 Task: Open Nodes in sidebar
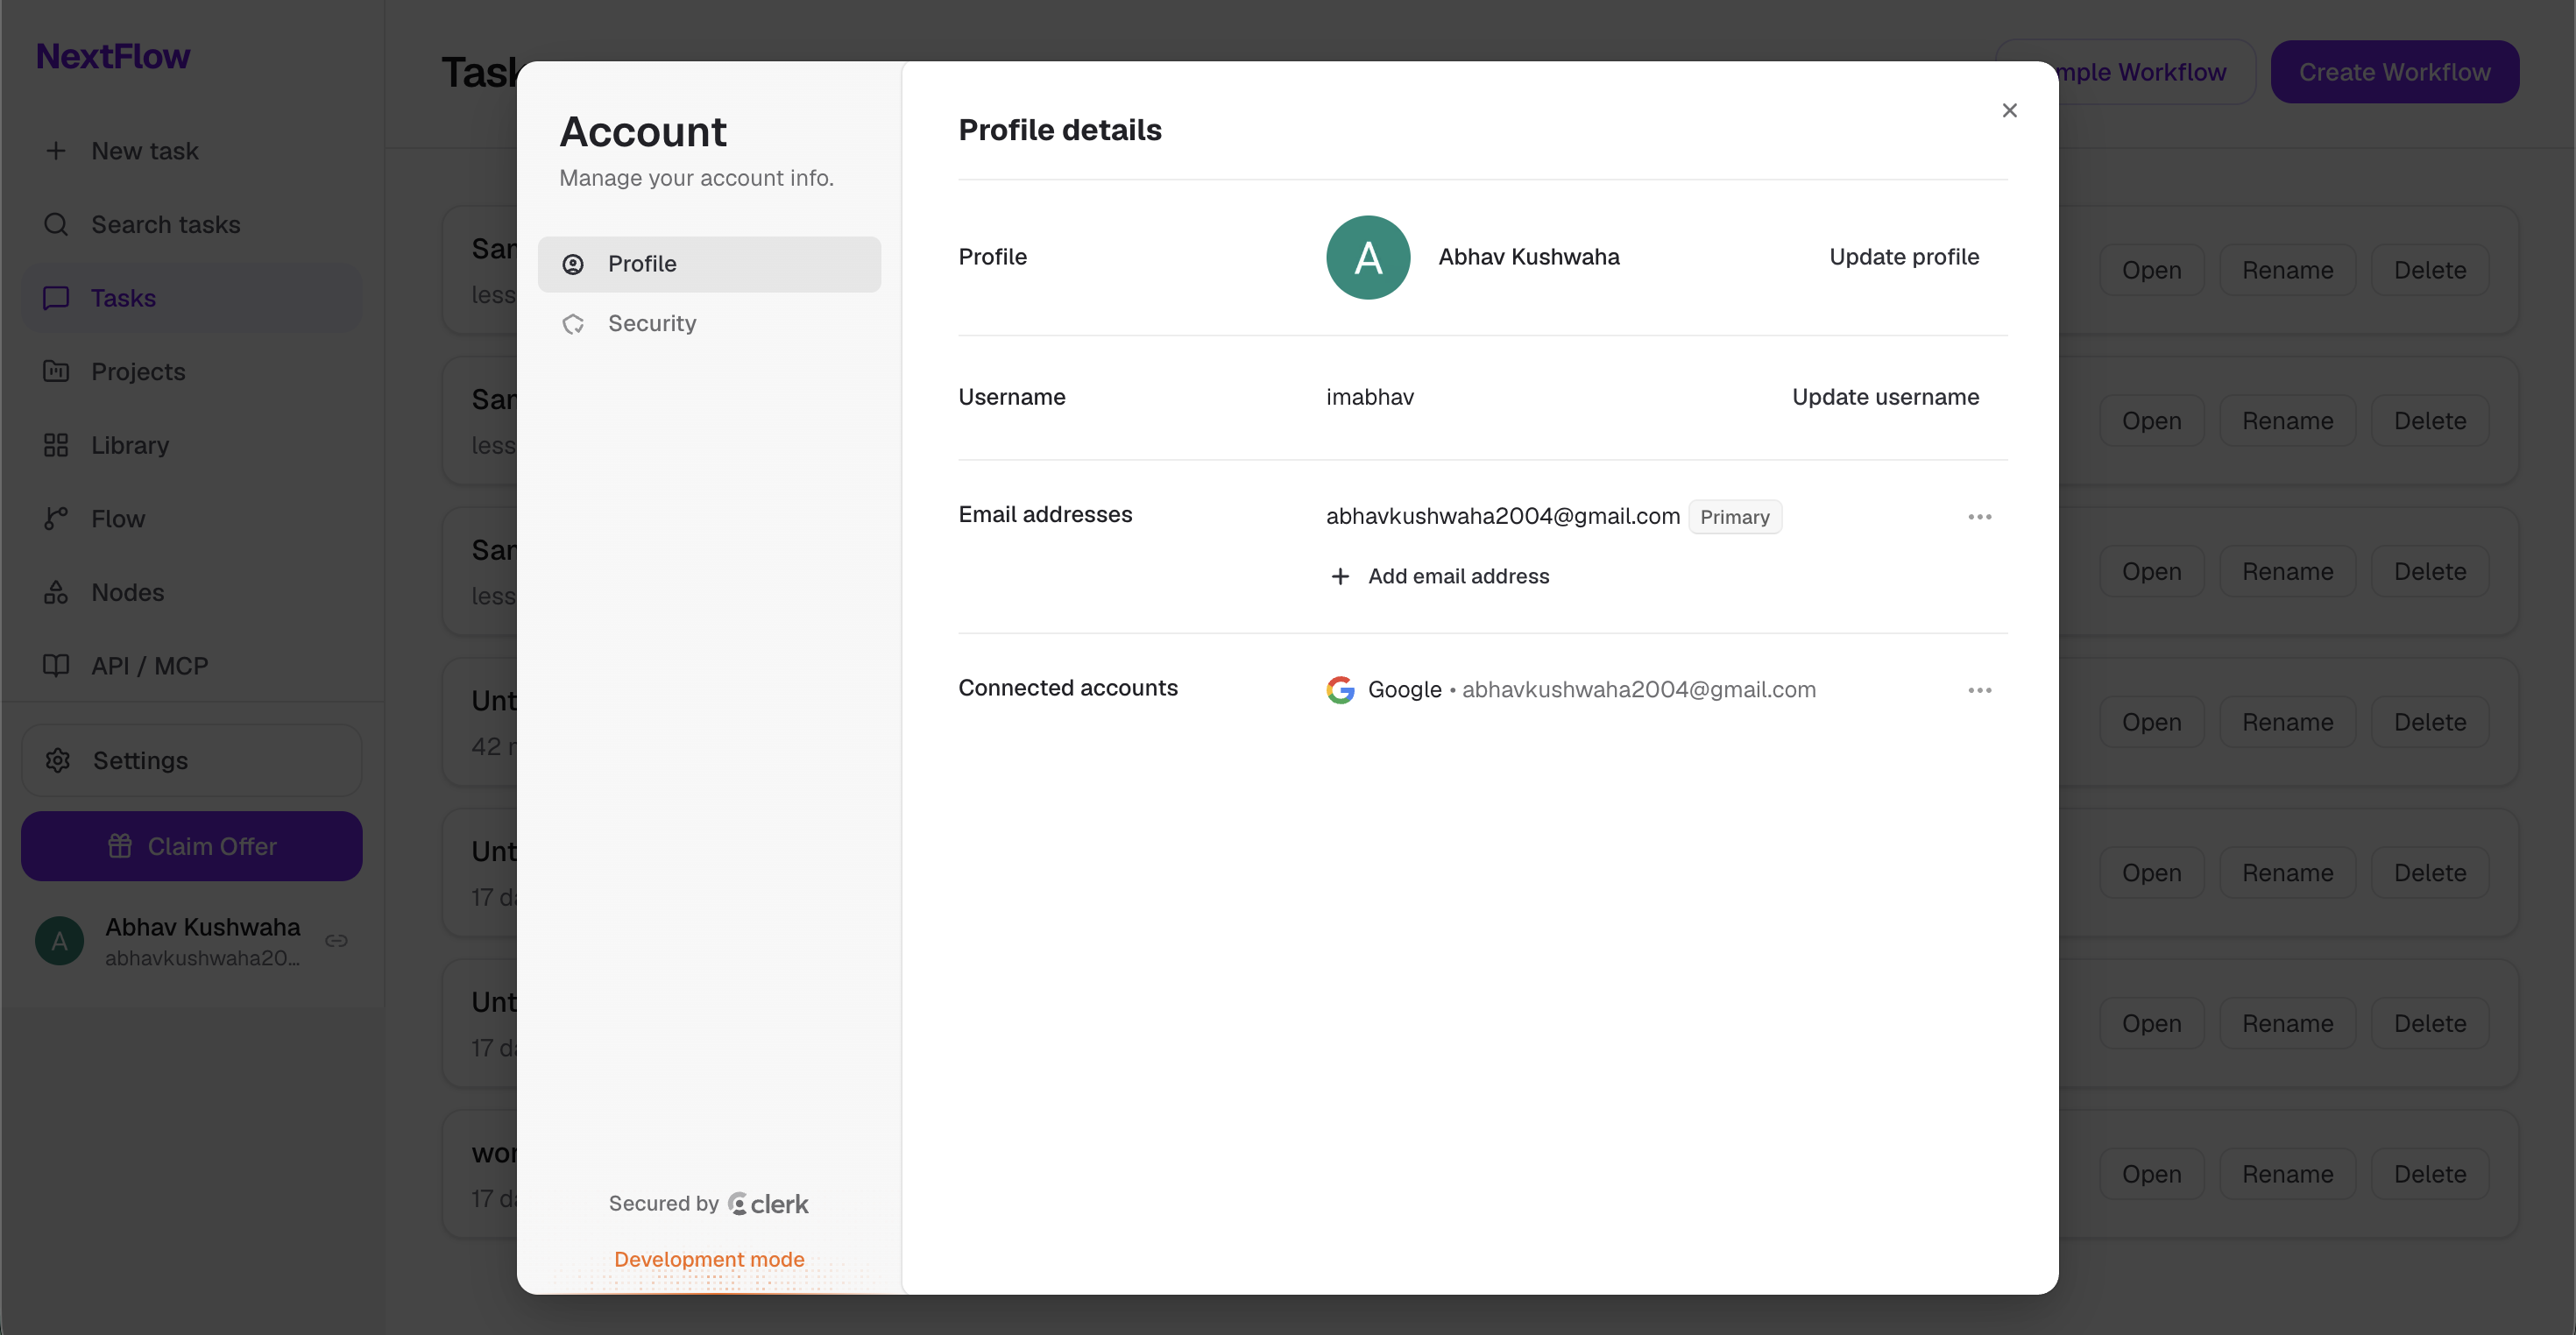click(192, 592)
